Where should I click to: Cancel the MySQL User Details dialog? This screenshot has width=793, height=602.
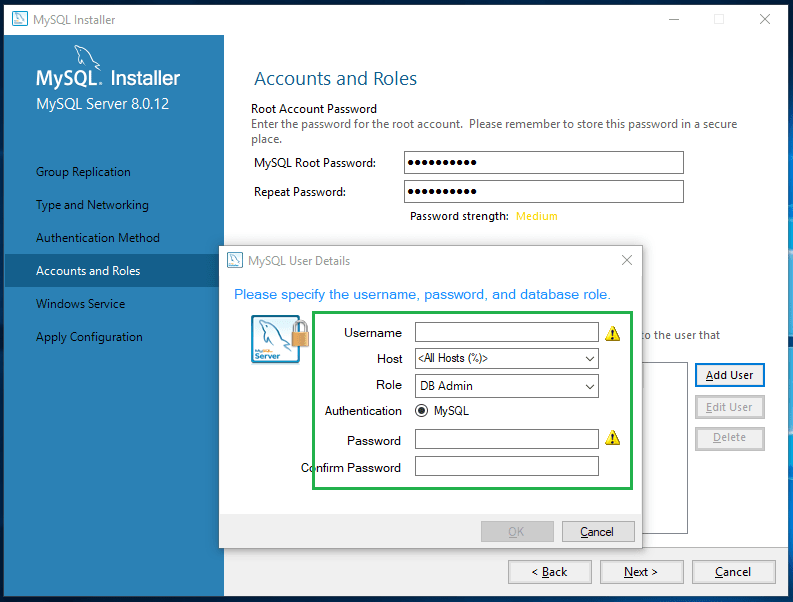597,532
